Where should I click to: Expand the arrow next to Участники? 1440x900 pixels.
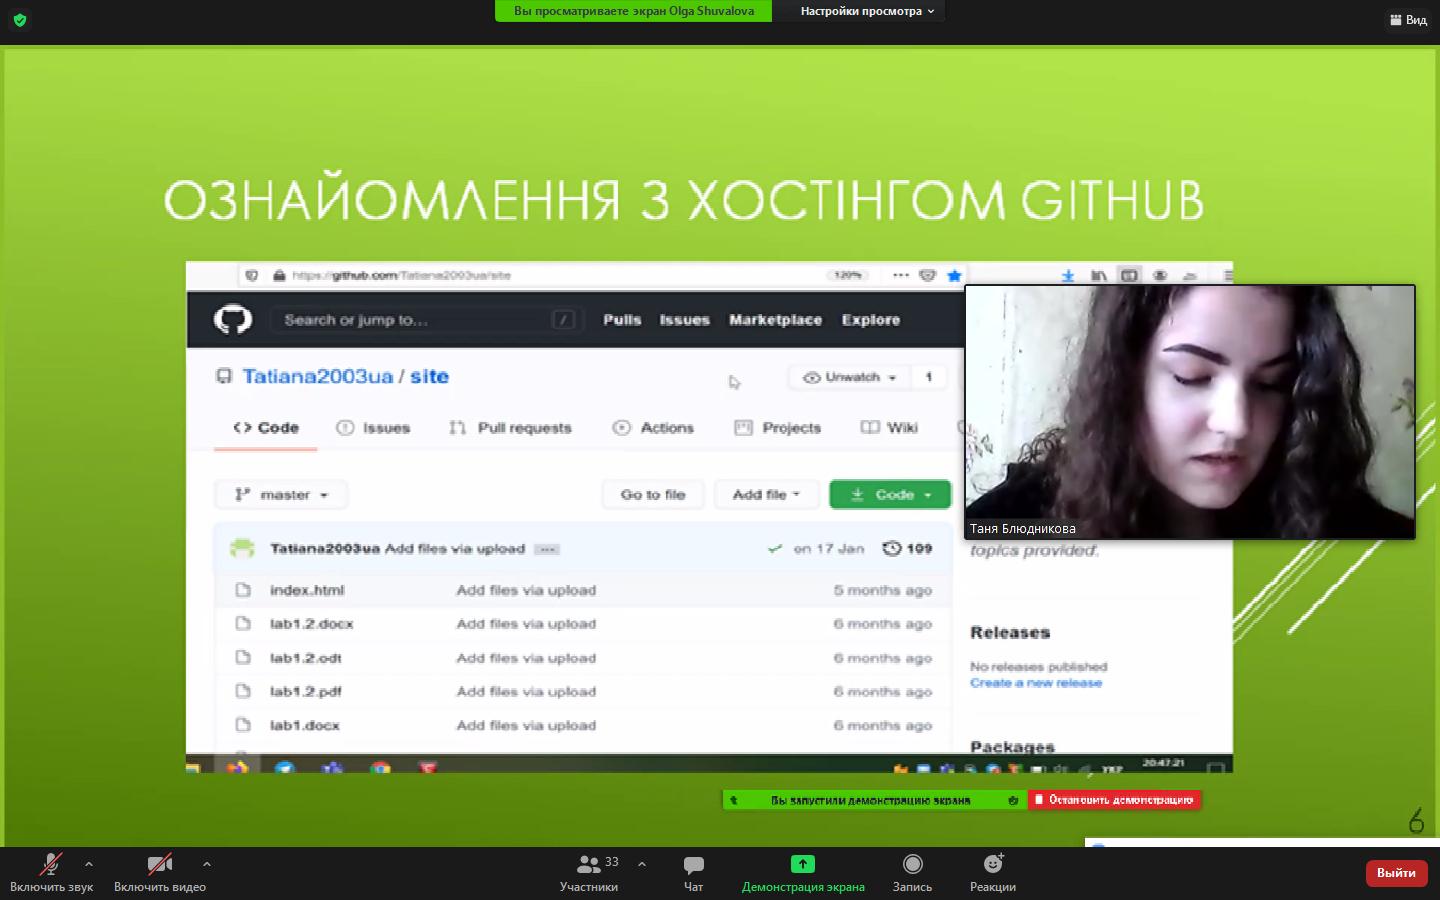click(x=642, y=864)
